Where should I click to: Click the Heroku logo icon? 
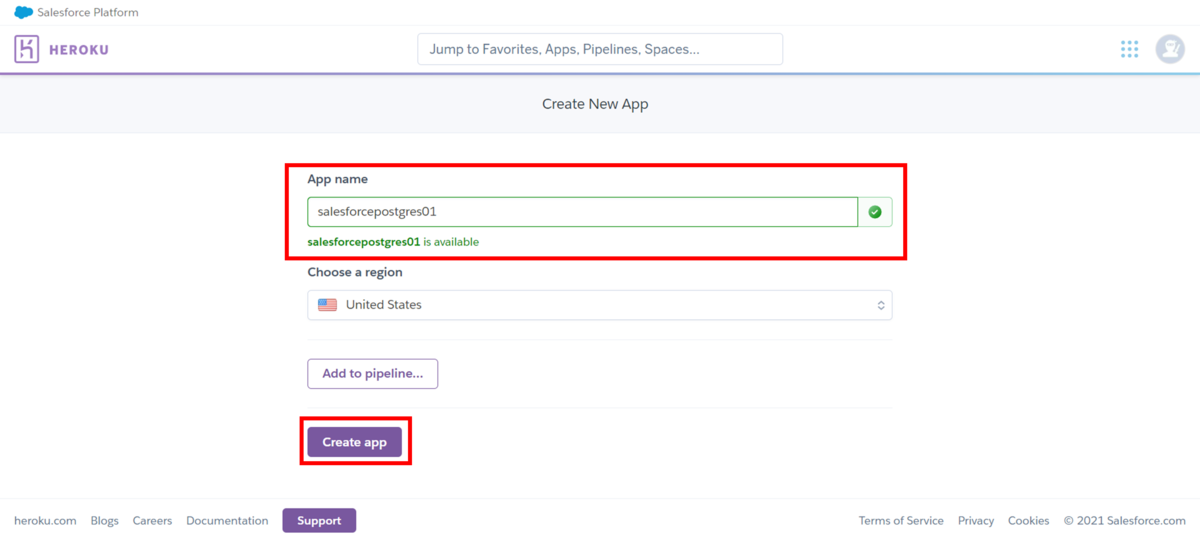[27, 49]
